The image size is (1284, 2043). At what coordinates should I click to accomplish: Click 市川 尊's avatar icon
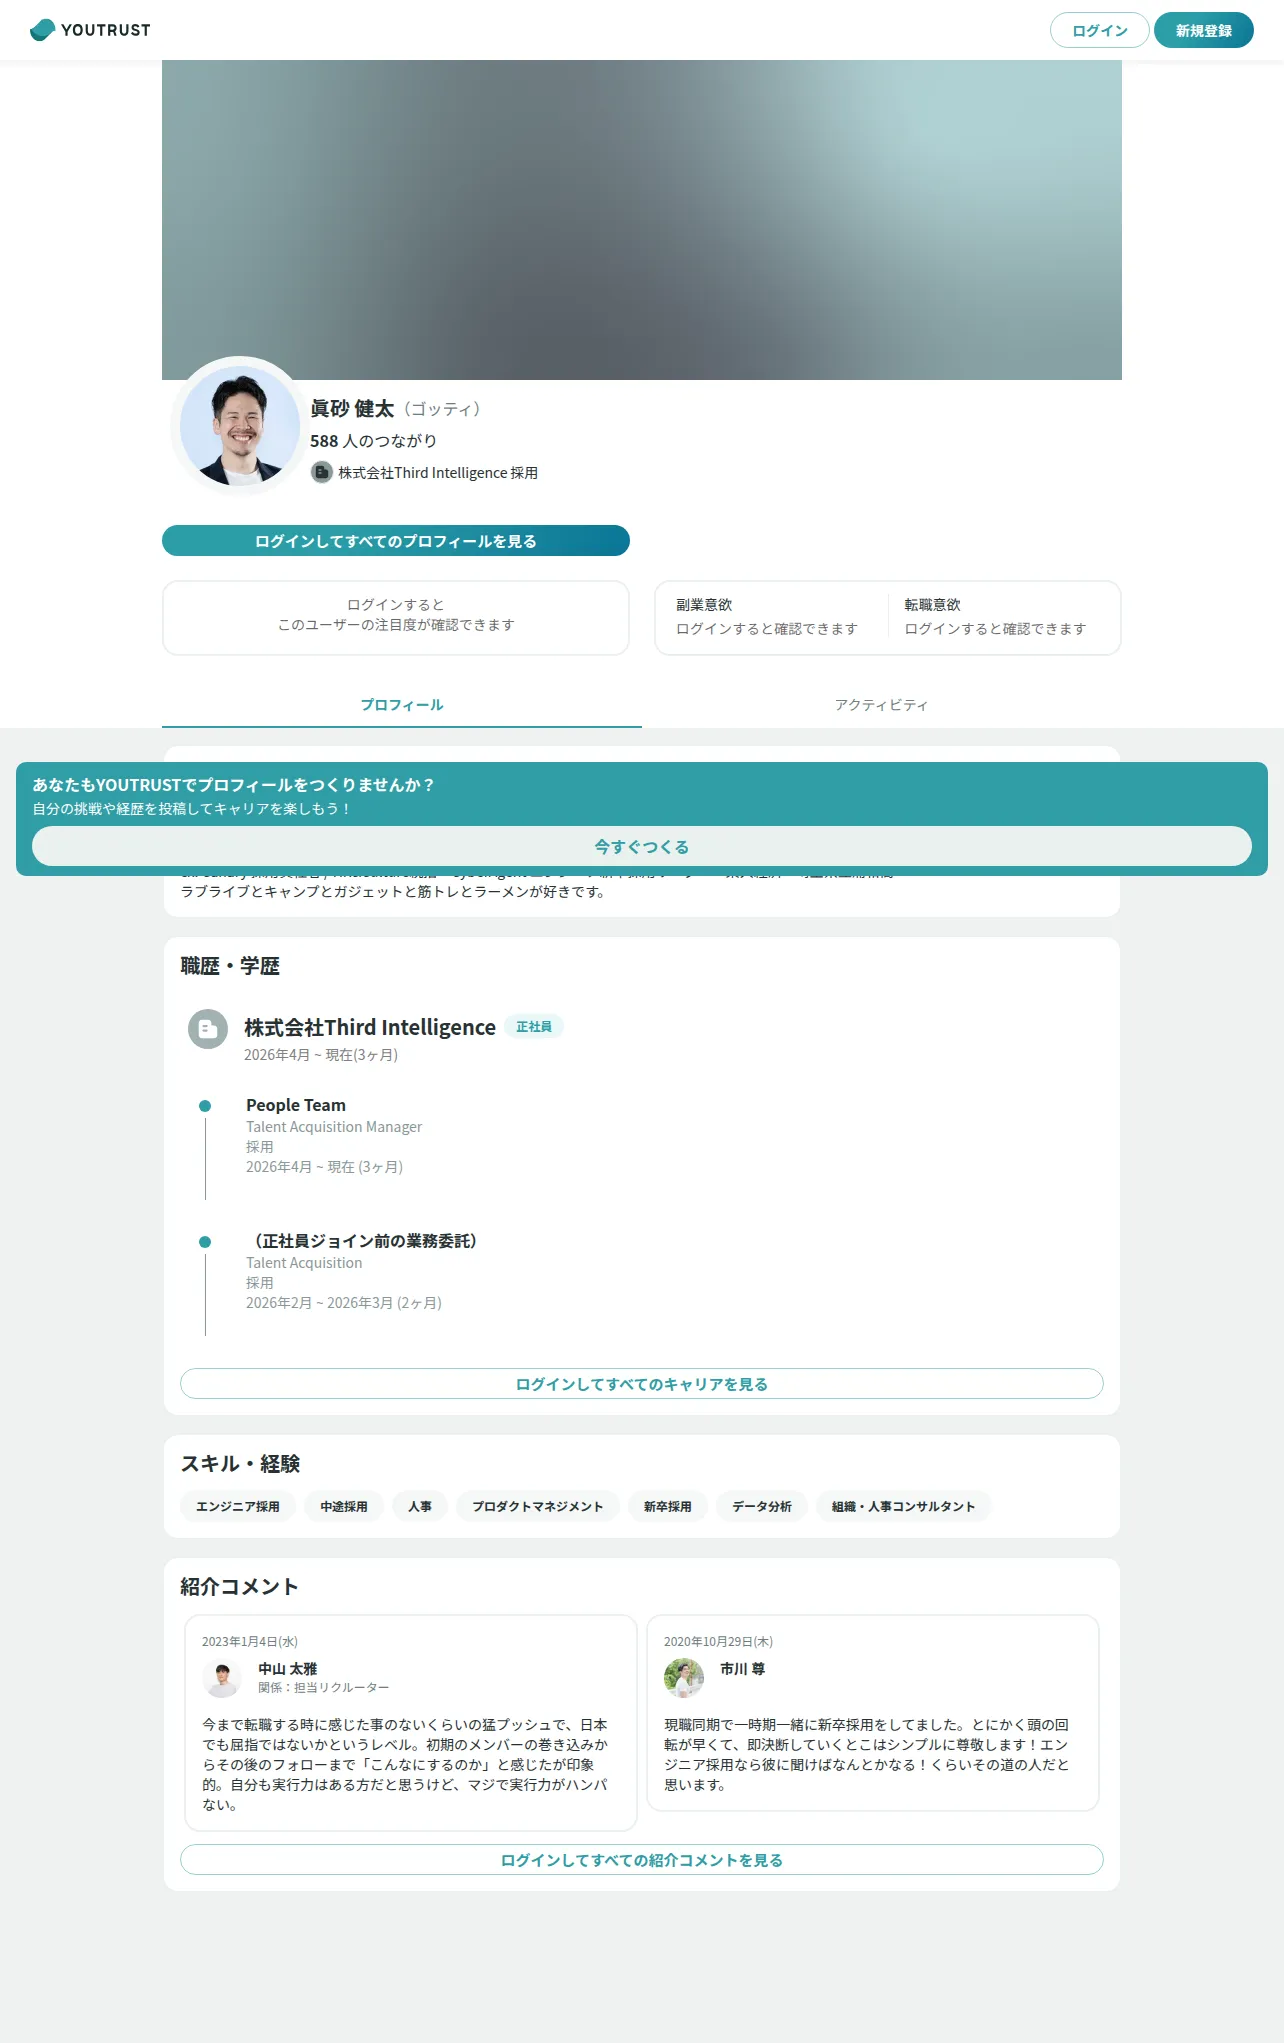point(684,1678)
